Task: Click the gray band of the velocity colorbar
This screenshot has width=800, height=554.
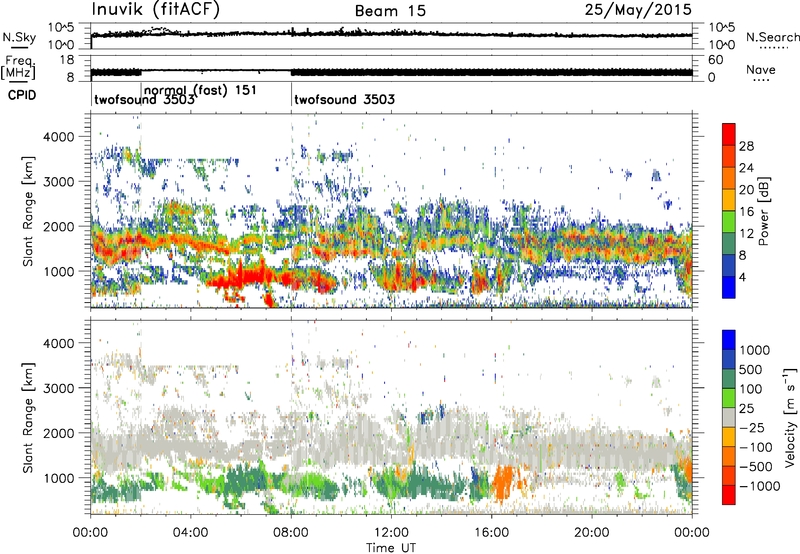Action: (x=729, y=418)
